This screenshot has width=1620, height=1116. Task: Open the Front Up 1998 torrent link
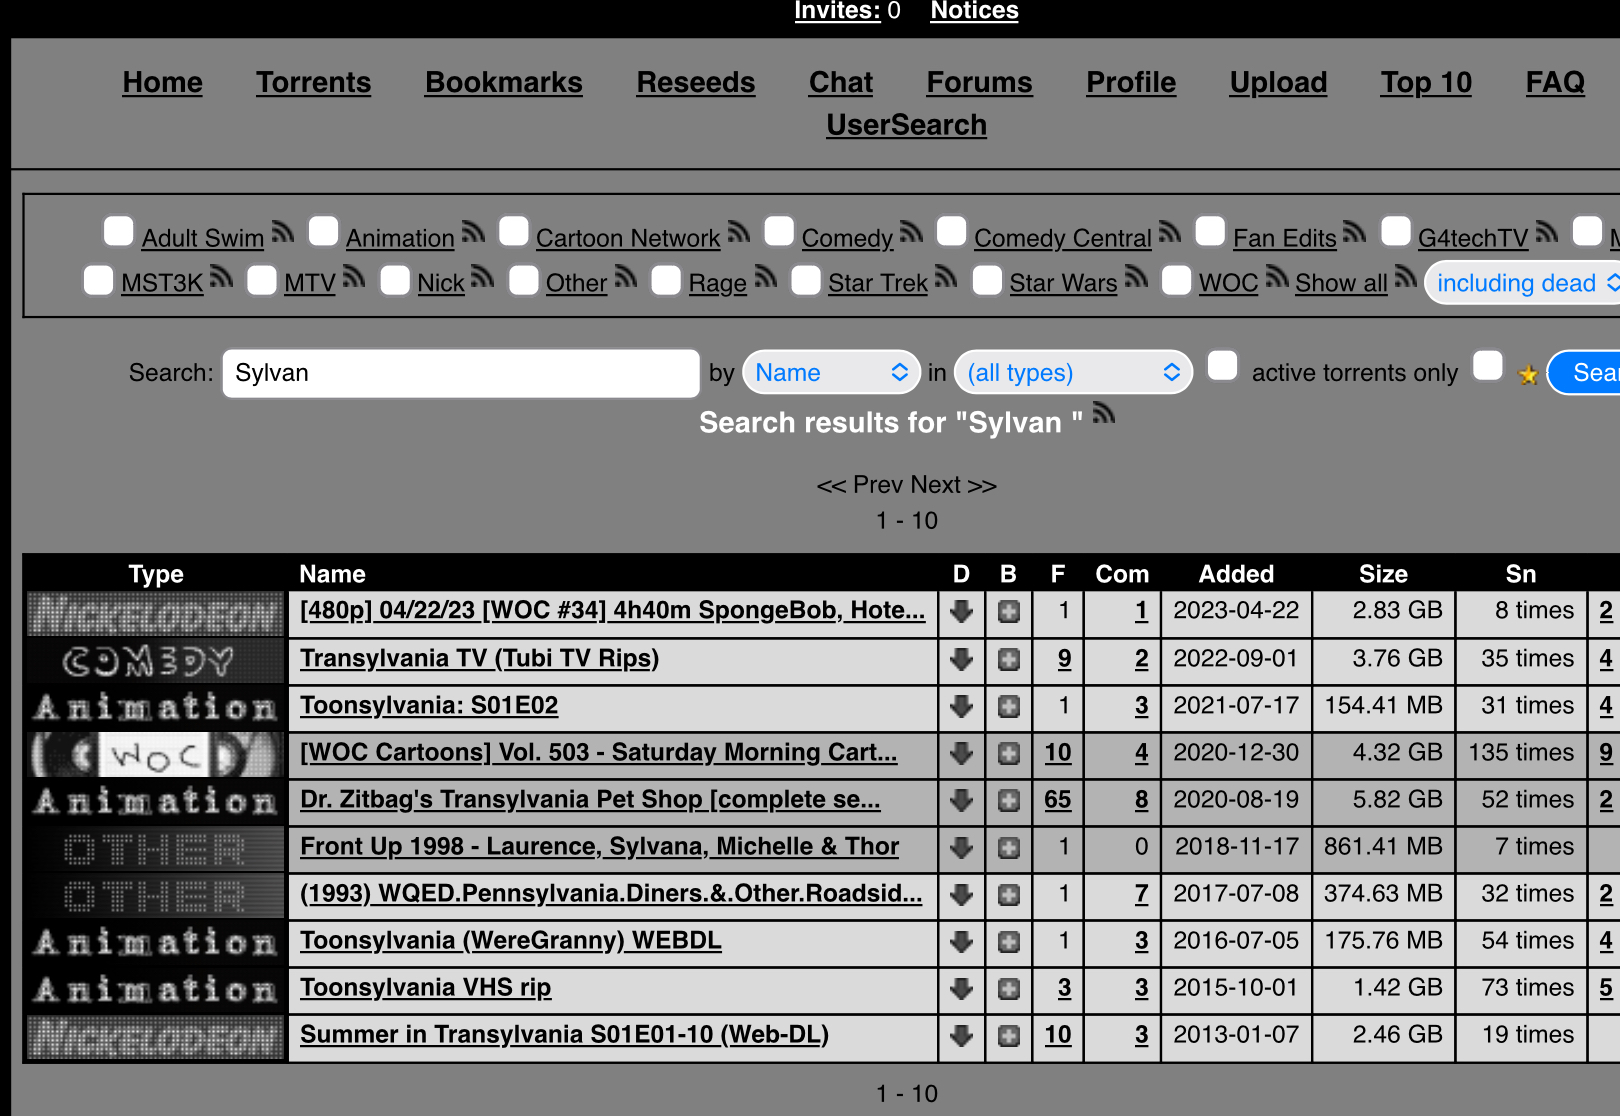[x=600, y=847]
